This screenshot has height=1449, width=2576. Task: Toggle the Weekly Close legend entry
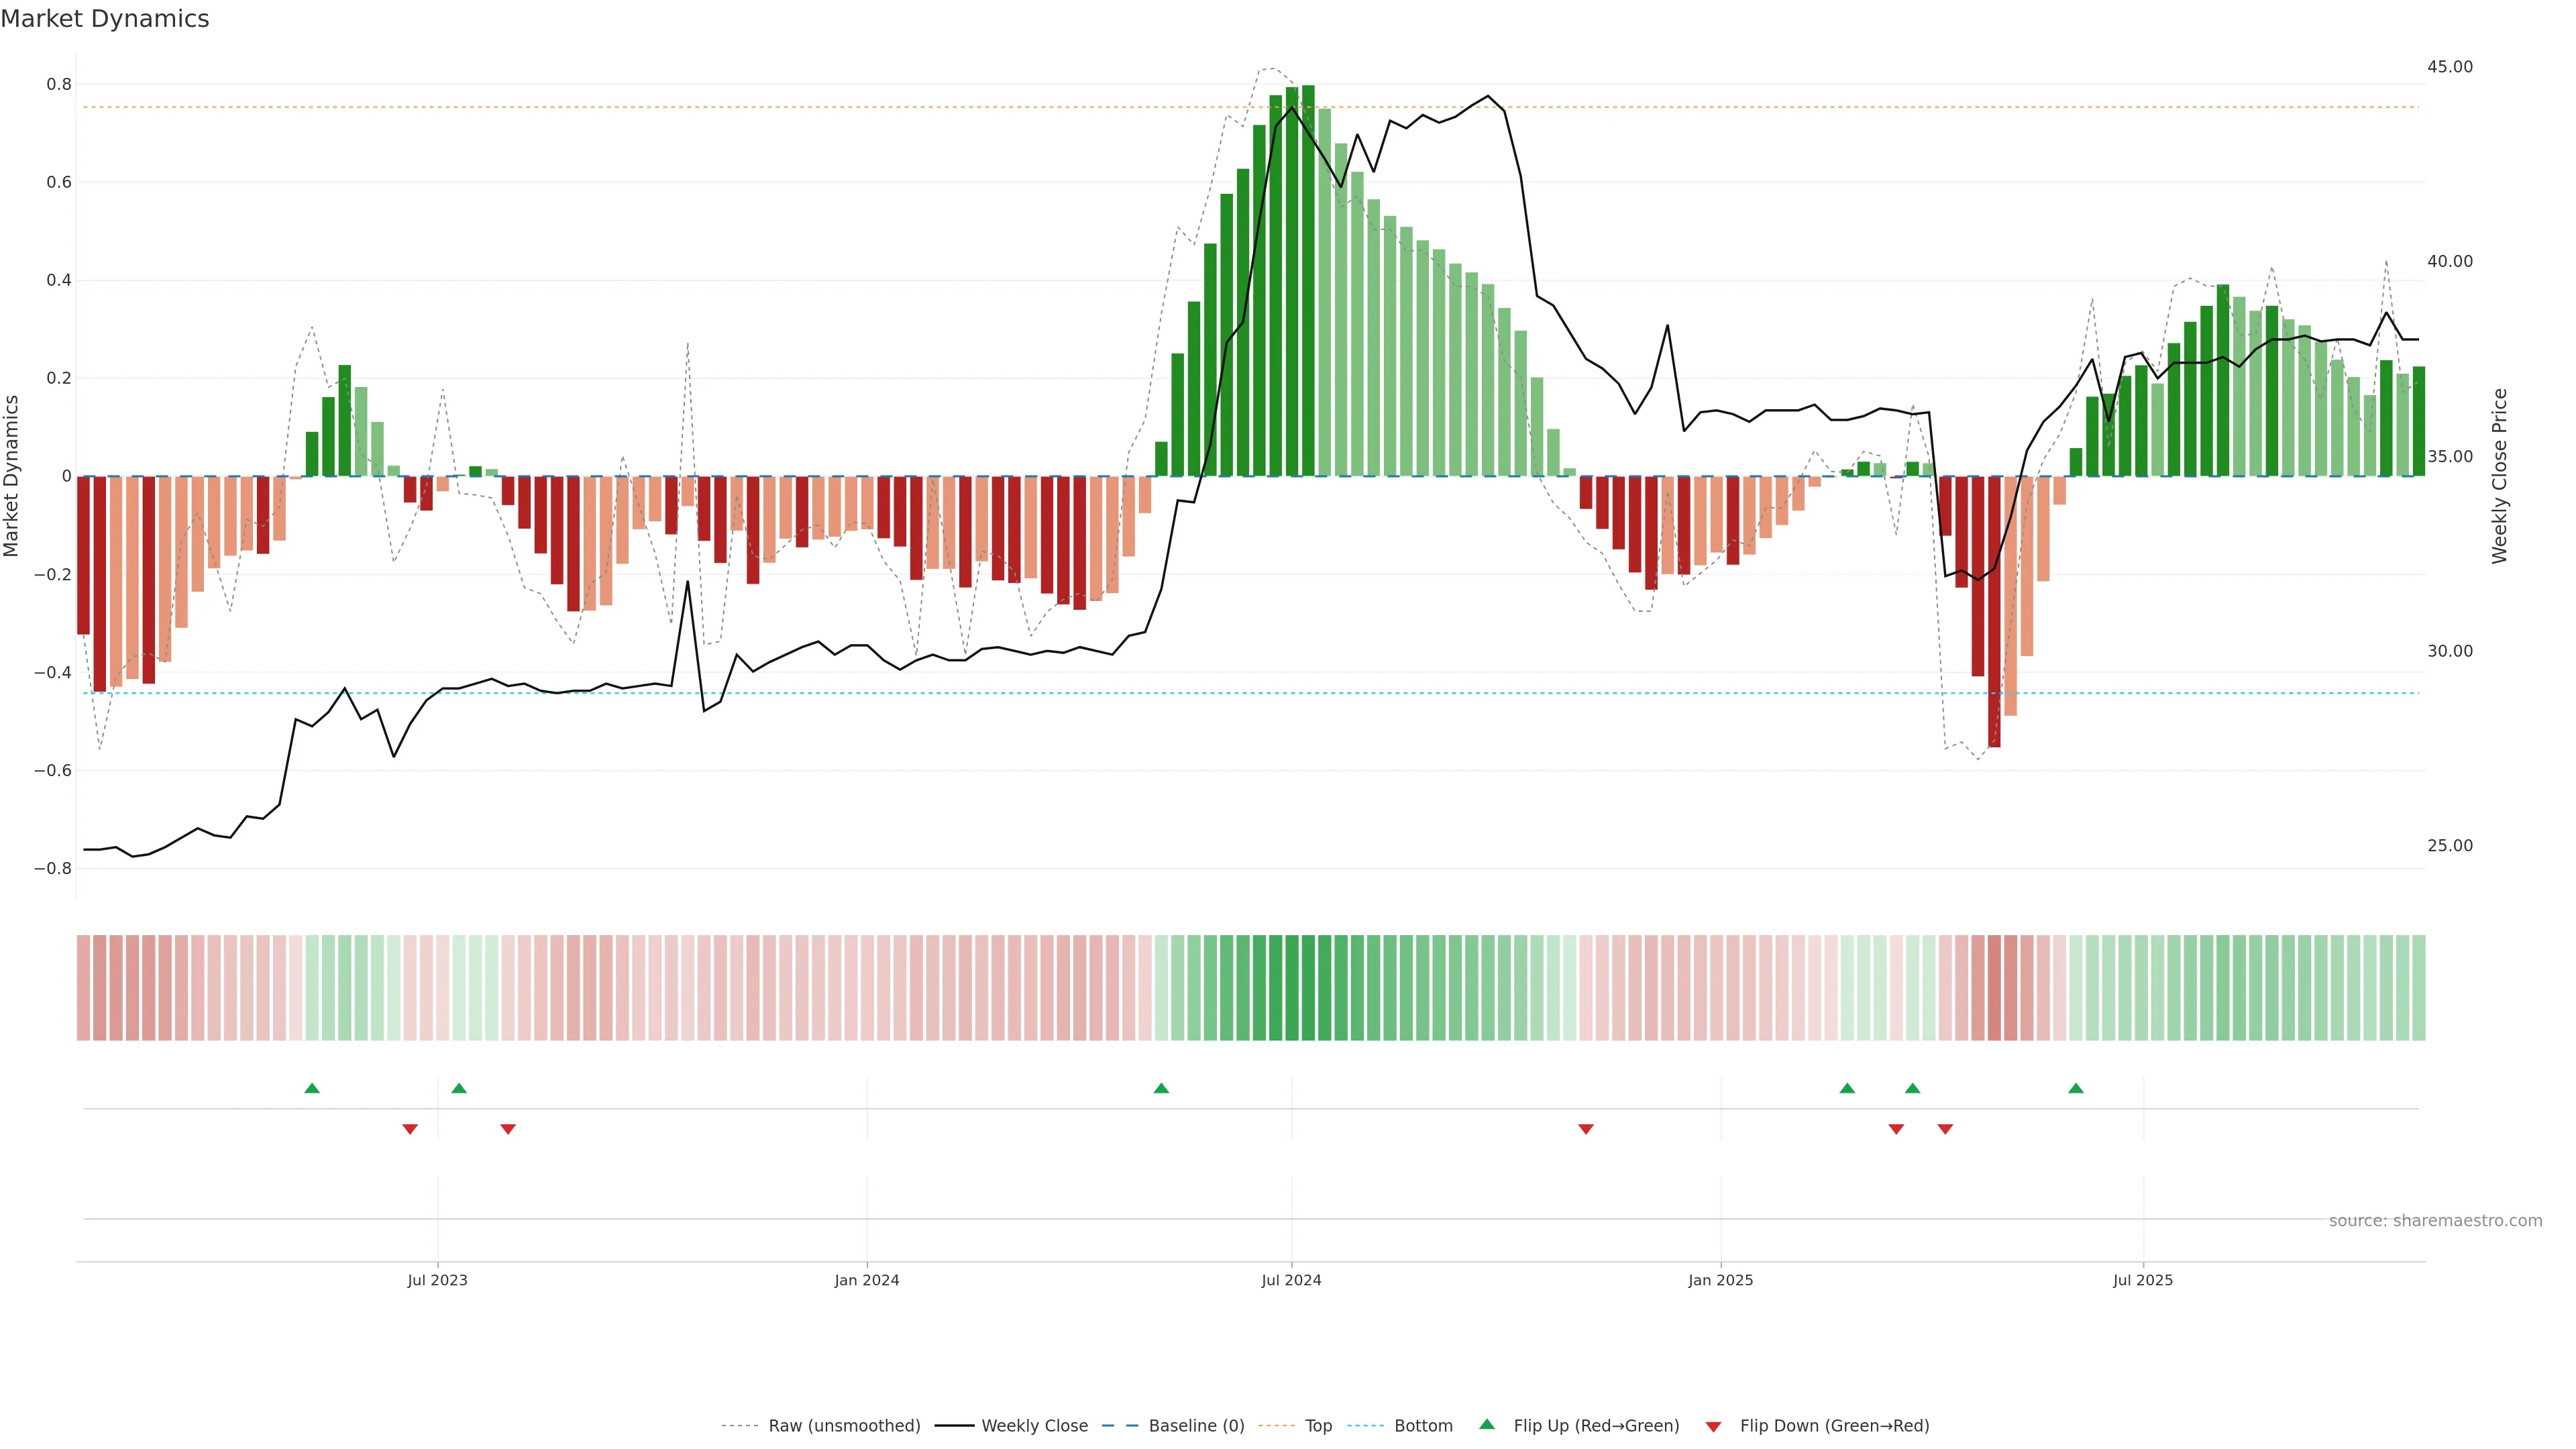click(x=1034, y=1426)
